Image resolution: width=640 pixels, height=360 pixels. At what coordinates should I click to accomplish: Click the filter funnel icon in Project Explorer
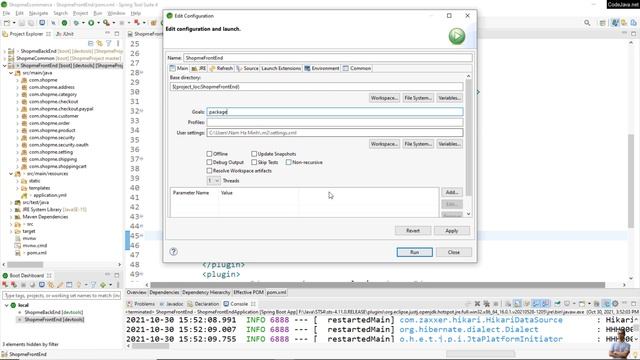click(x=109, y=43)
